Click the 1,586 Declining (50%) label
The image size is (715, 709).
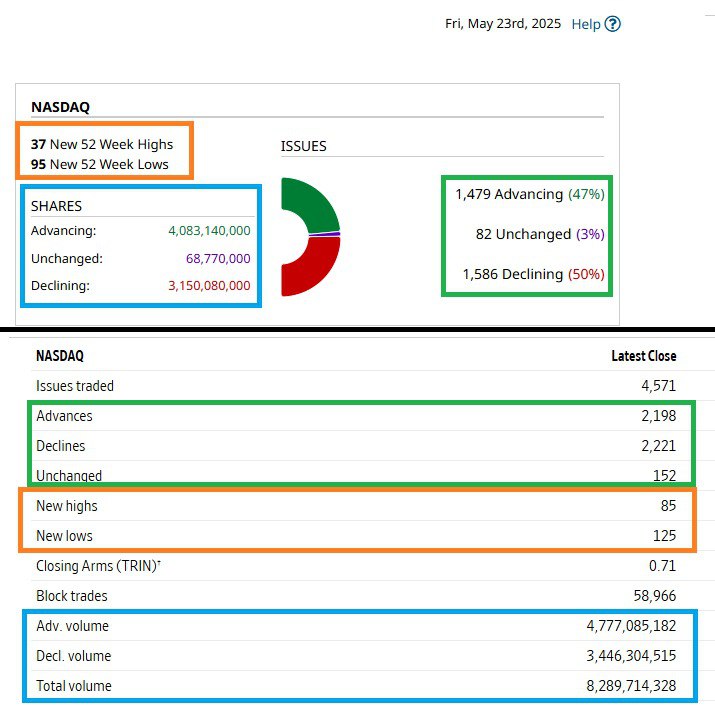tap(533, 274)
